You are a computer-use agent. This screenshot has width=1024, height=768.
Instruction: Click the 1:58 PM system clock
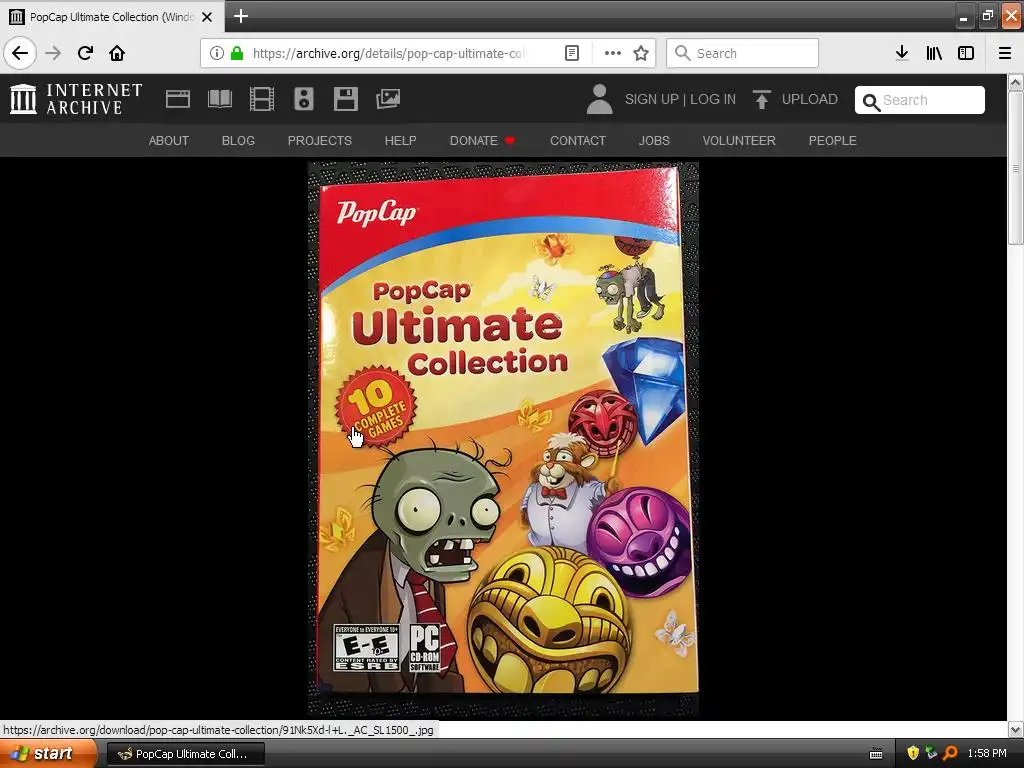click(x=987, y=754)
